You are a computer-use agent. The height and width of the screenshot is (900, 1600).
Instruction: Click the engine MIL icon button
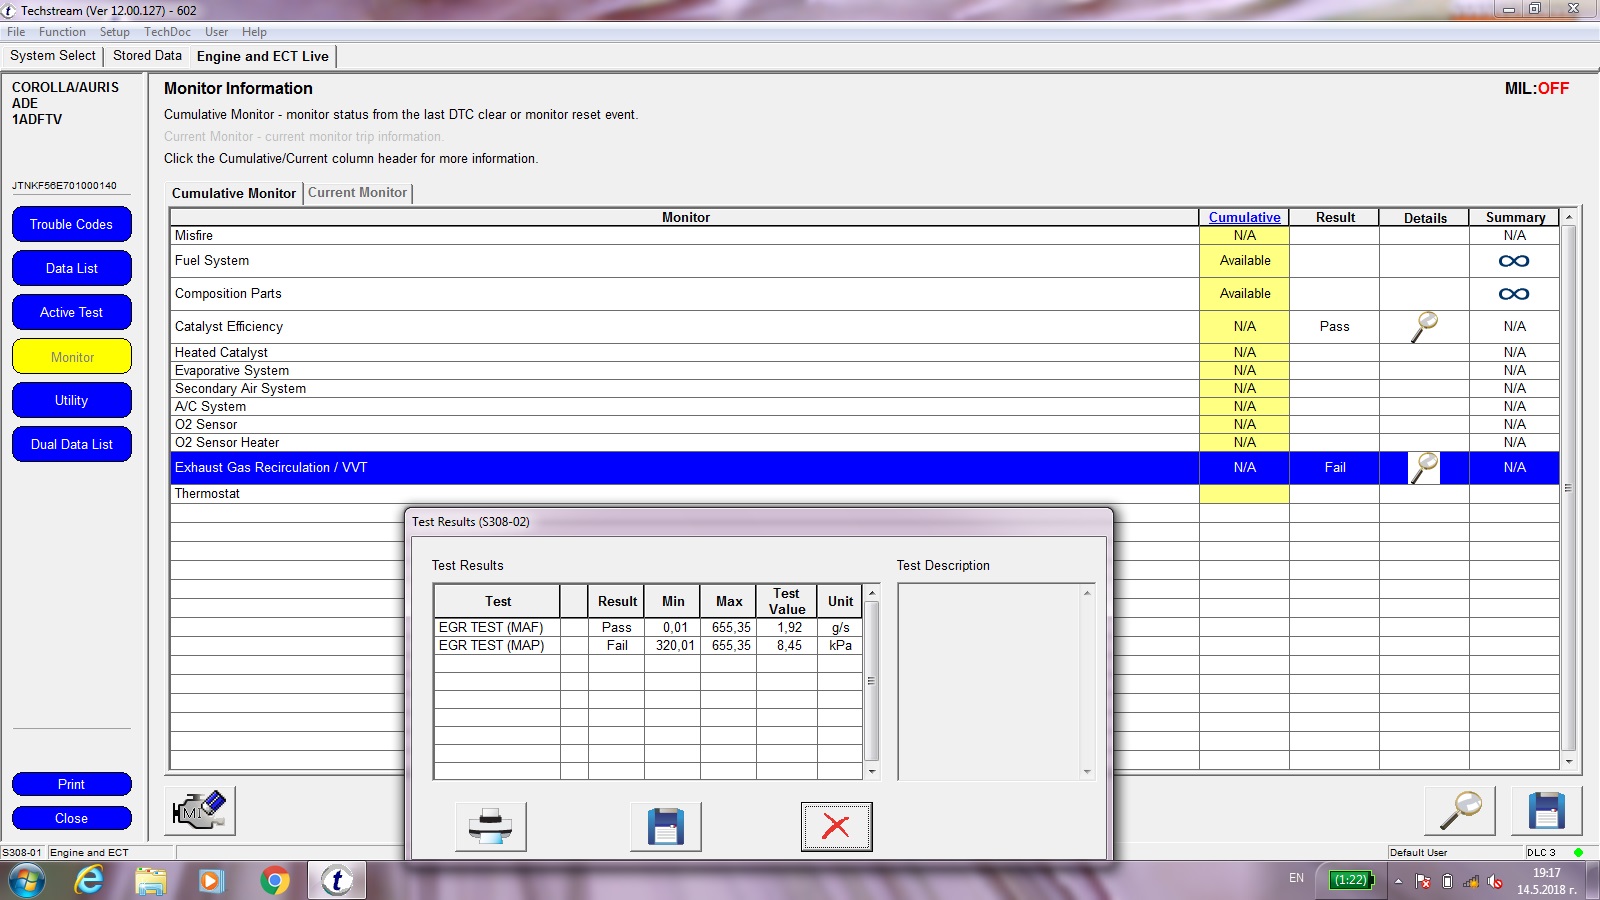(x=200, y=811)
